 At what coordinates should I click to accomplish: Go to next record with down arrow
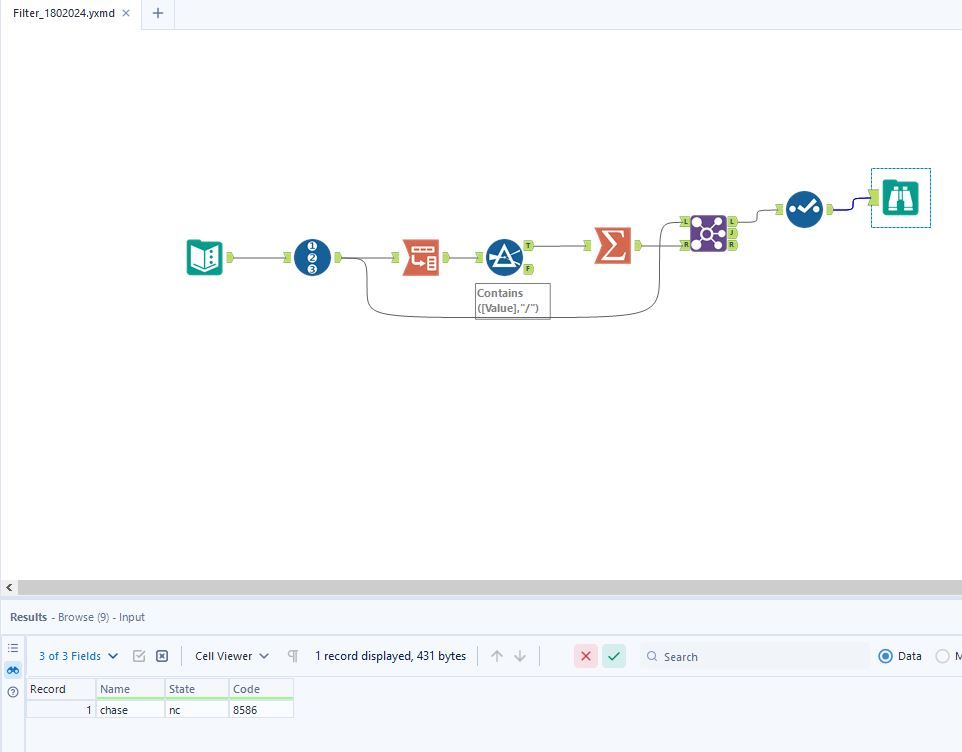pyautogui.click(x=520, y=656)
